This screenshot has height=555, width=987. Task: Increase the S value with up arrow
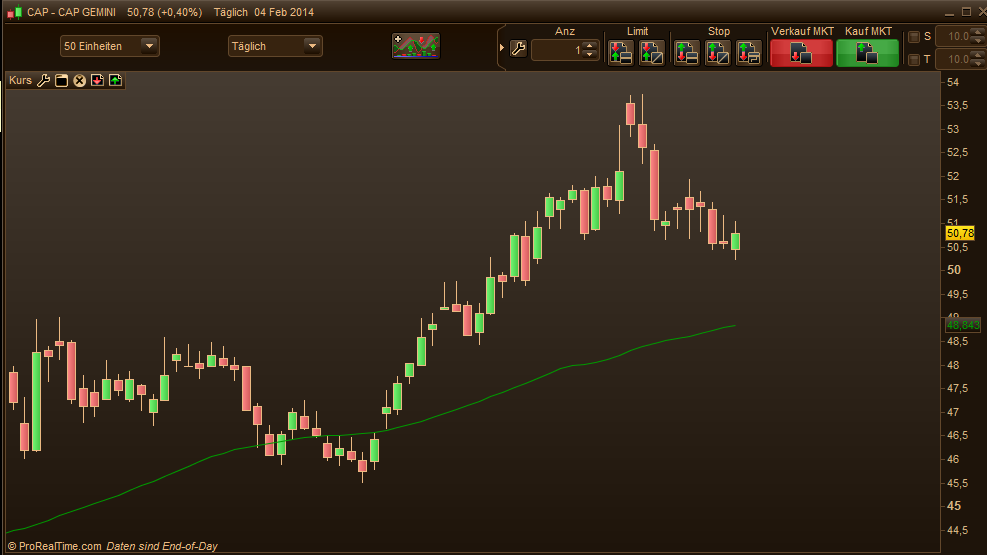pyautogui.click(x=978, y=32)
